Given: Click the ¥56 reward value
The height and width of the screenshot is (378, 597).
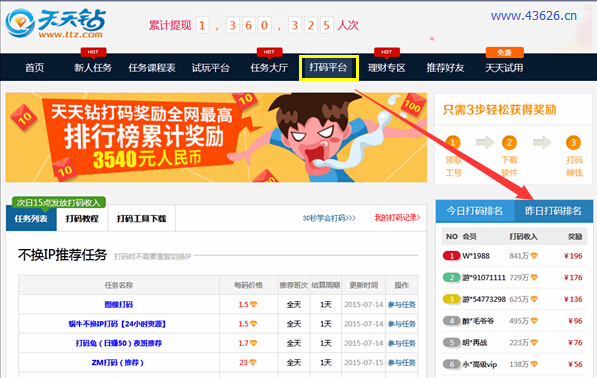Looking at the screenshot, I should [x=575, y=364].
